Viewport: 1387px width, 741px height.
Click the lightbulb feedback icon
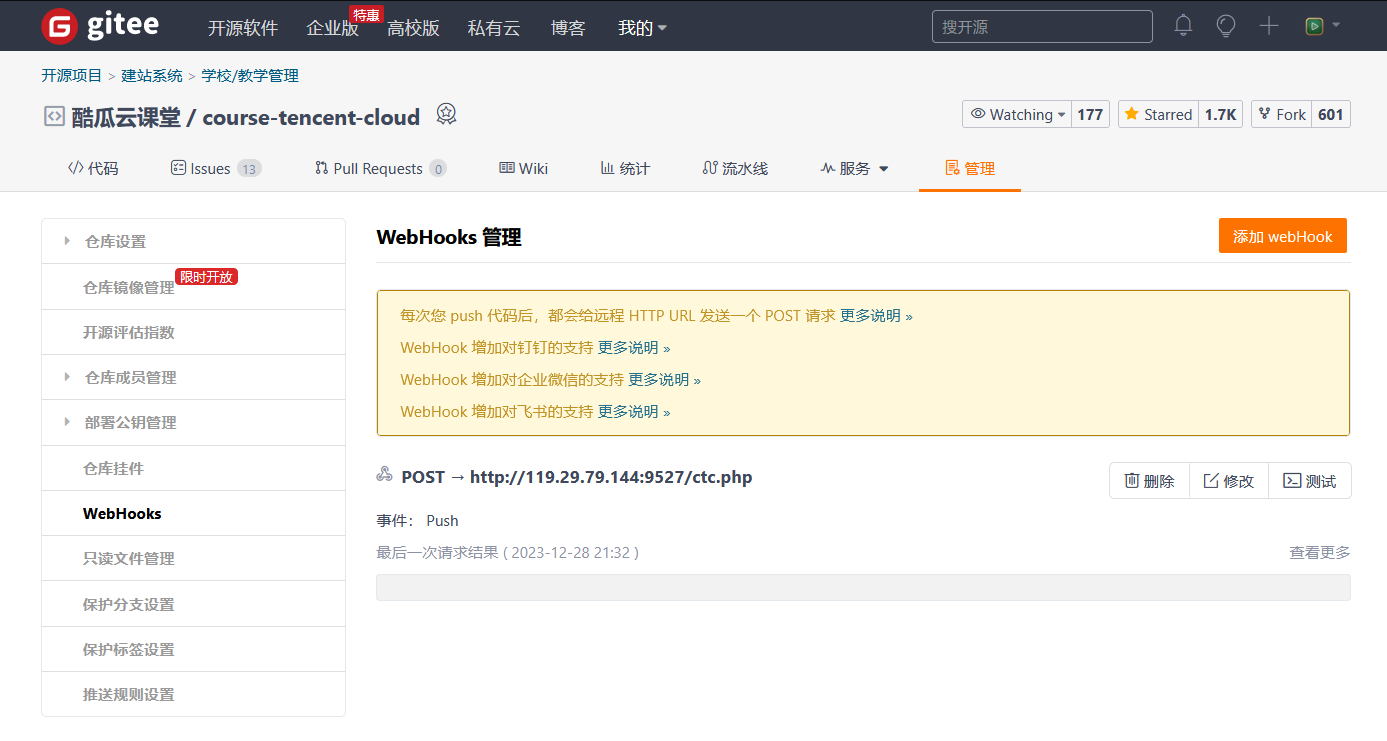pos(1226,26)
